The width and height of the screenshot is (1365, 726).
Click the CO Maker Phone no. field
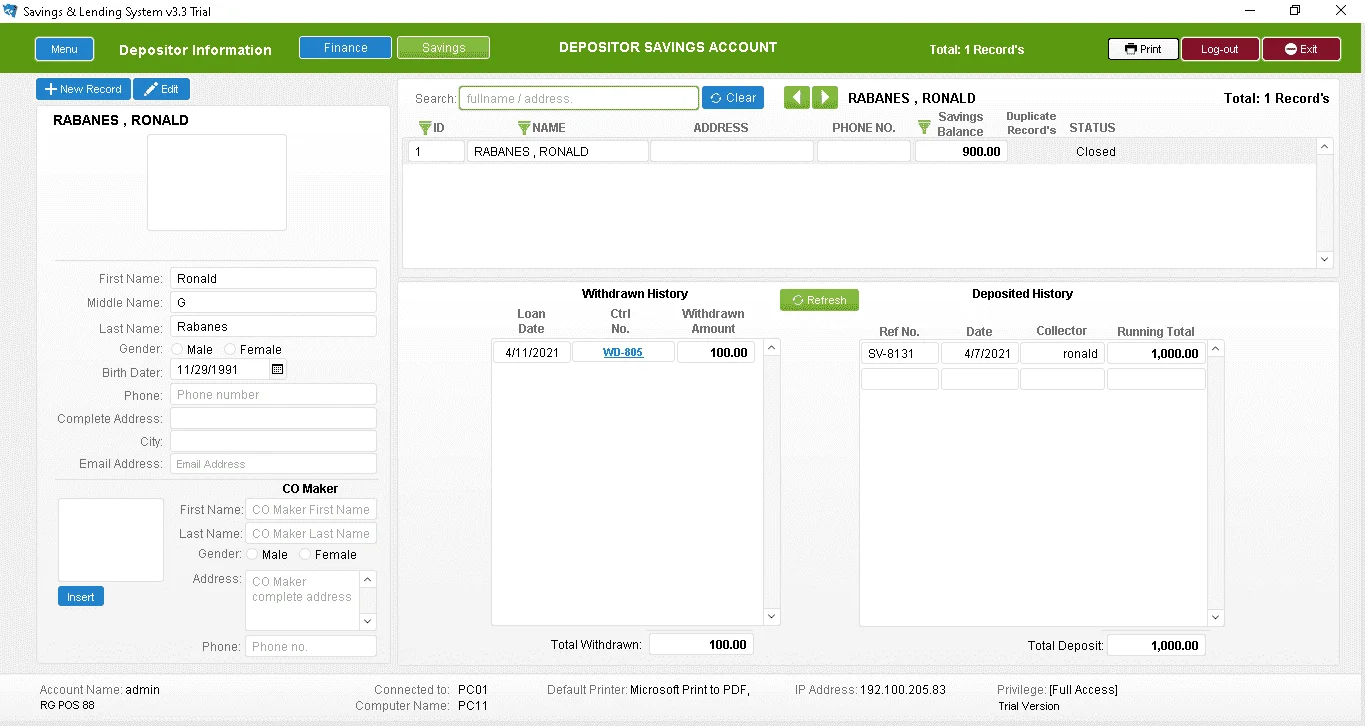click(x=311, y=647)
